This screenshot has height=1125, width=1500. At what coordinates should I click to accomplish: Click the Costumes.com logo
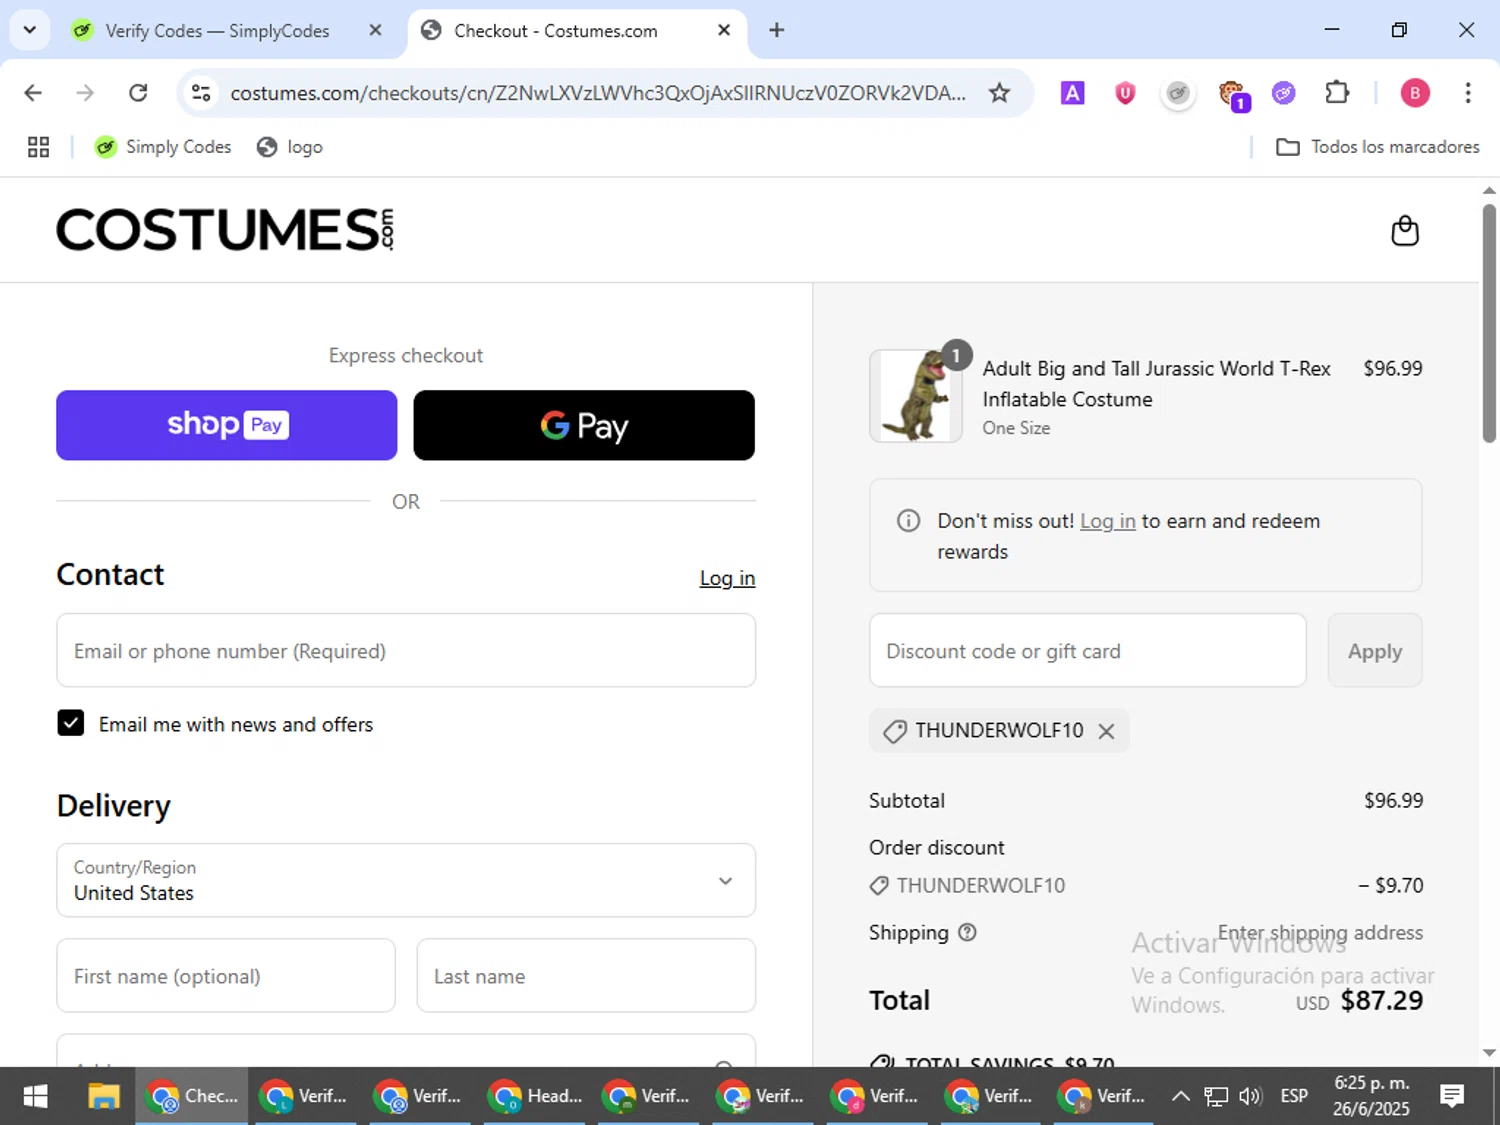click(x=225, y=230)
